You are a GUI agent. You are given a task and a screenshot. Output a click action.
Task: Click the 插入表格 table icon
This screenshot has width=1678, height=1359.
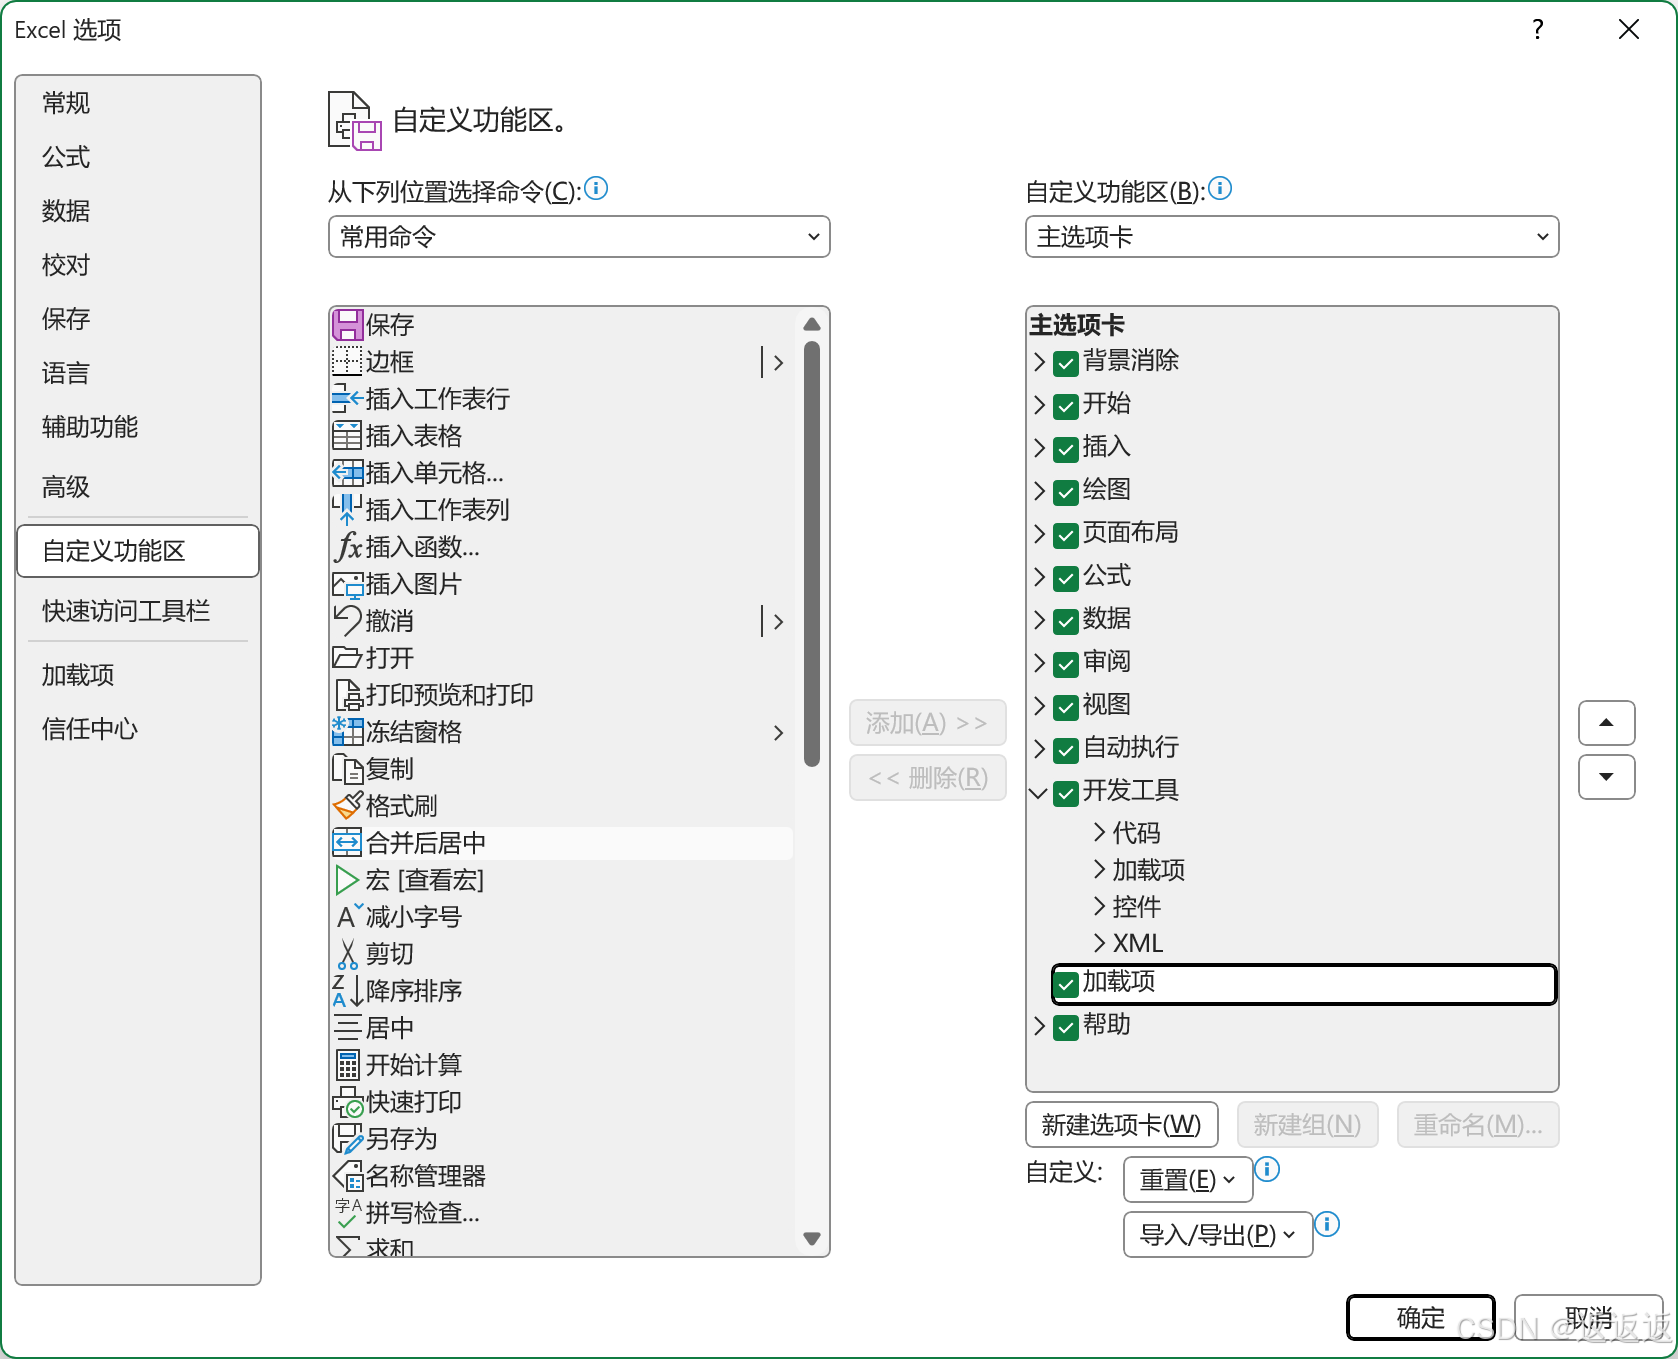click(347, 435)
